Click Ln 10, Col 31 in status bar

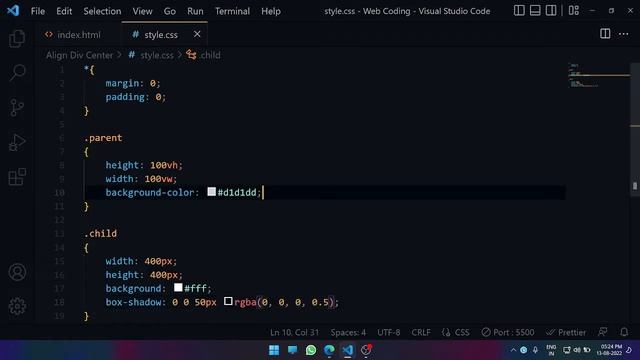294,332
